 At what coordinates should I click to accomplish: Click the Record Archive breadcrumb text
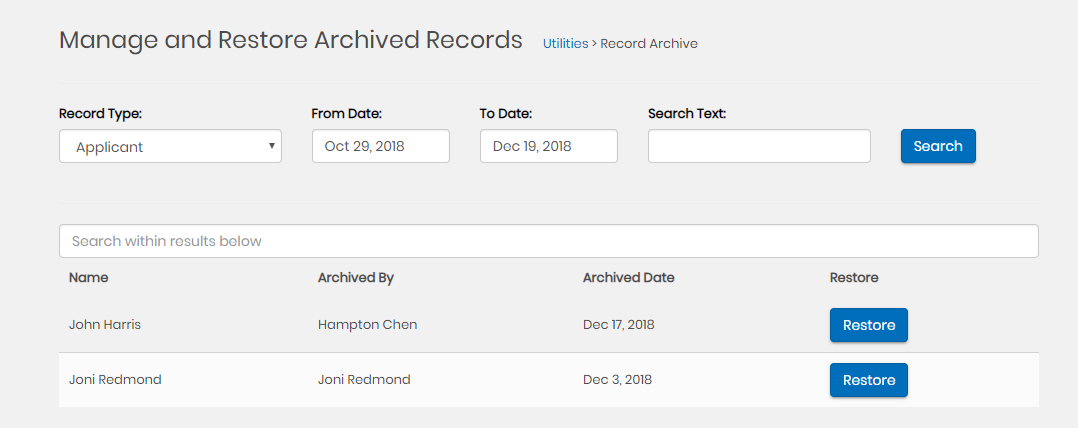(x=649, y=43)
